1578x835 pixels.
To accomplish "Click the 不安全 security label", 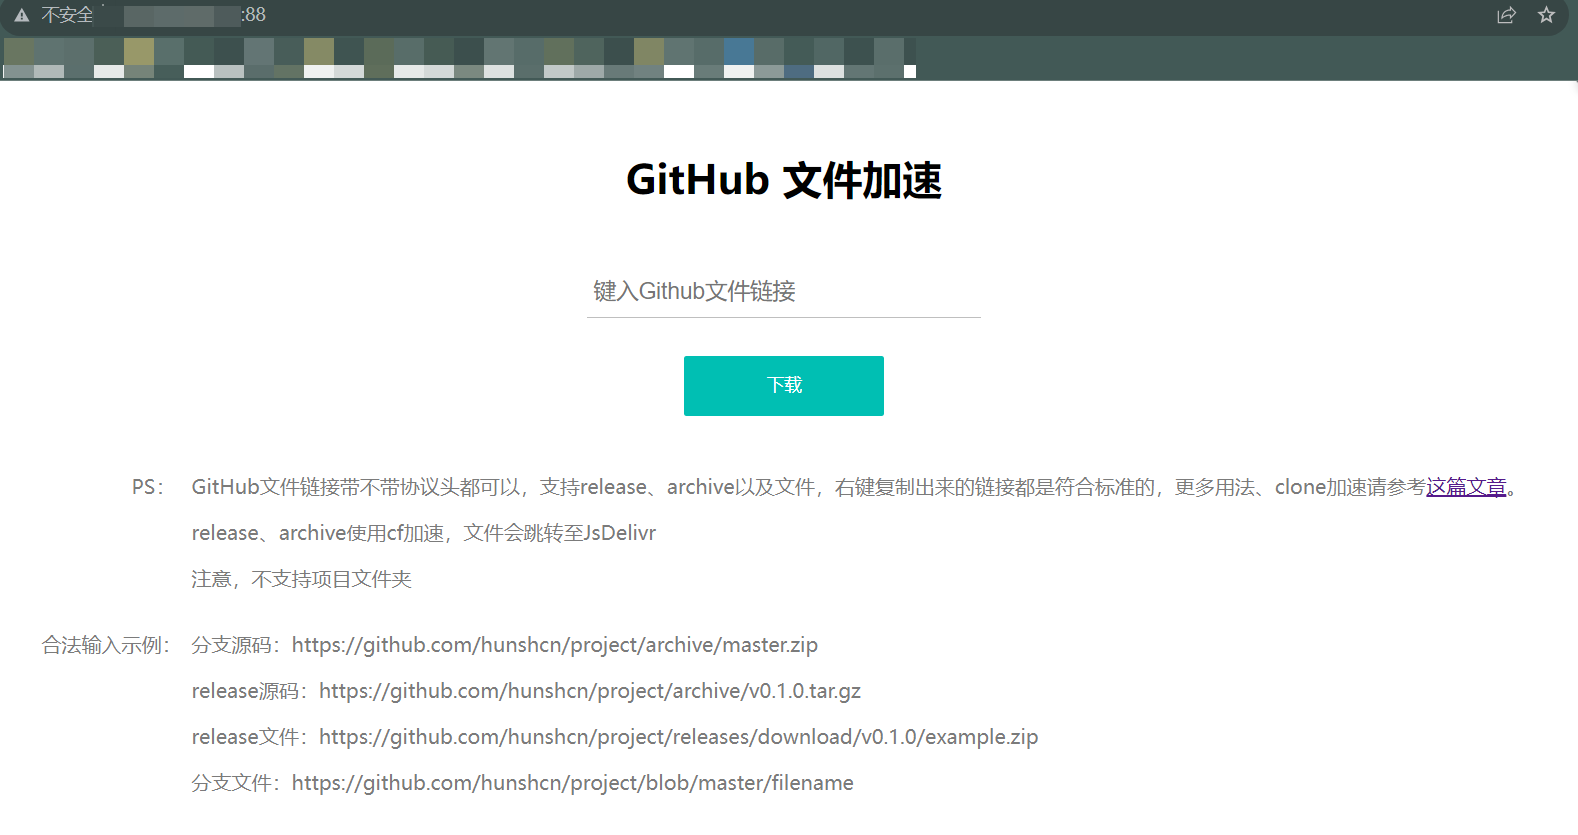I will click(67, 15).
